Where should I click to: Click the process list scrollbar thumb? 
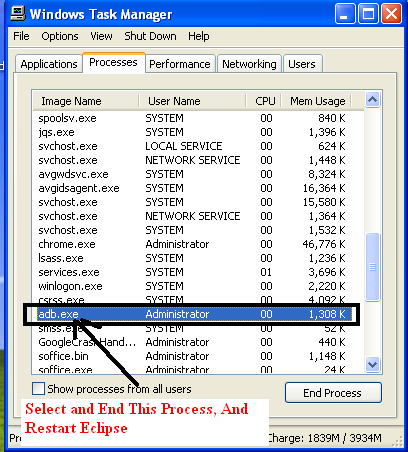click(x=372, y=267)
